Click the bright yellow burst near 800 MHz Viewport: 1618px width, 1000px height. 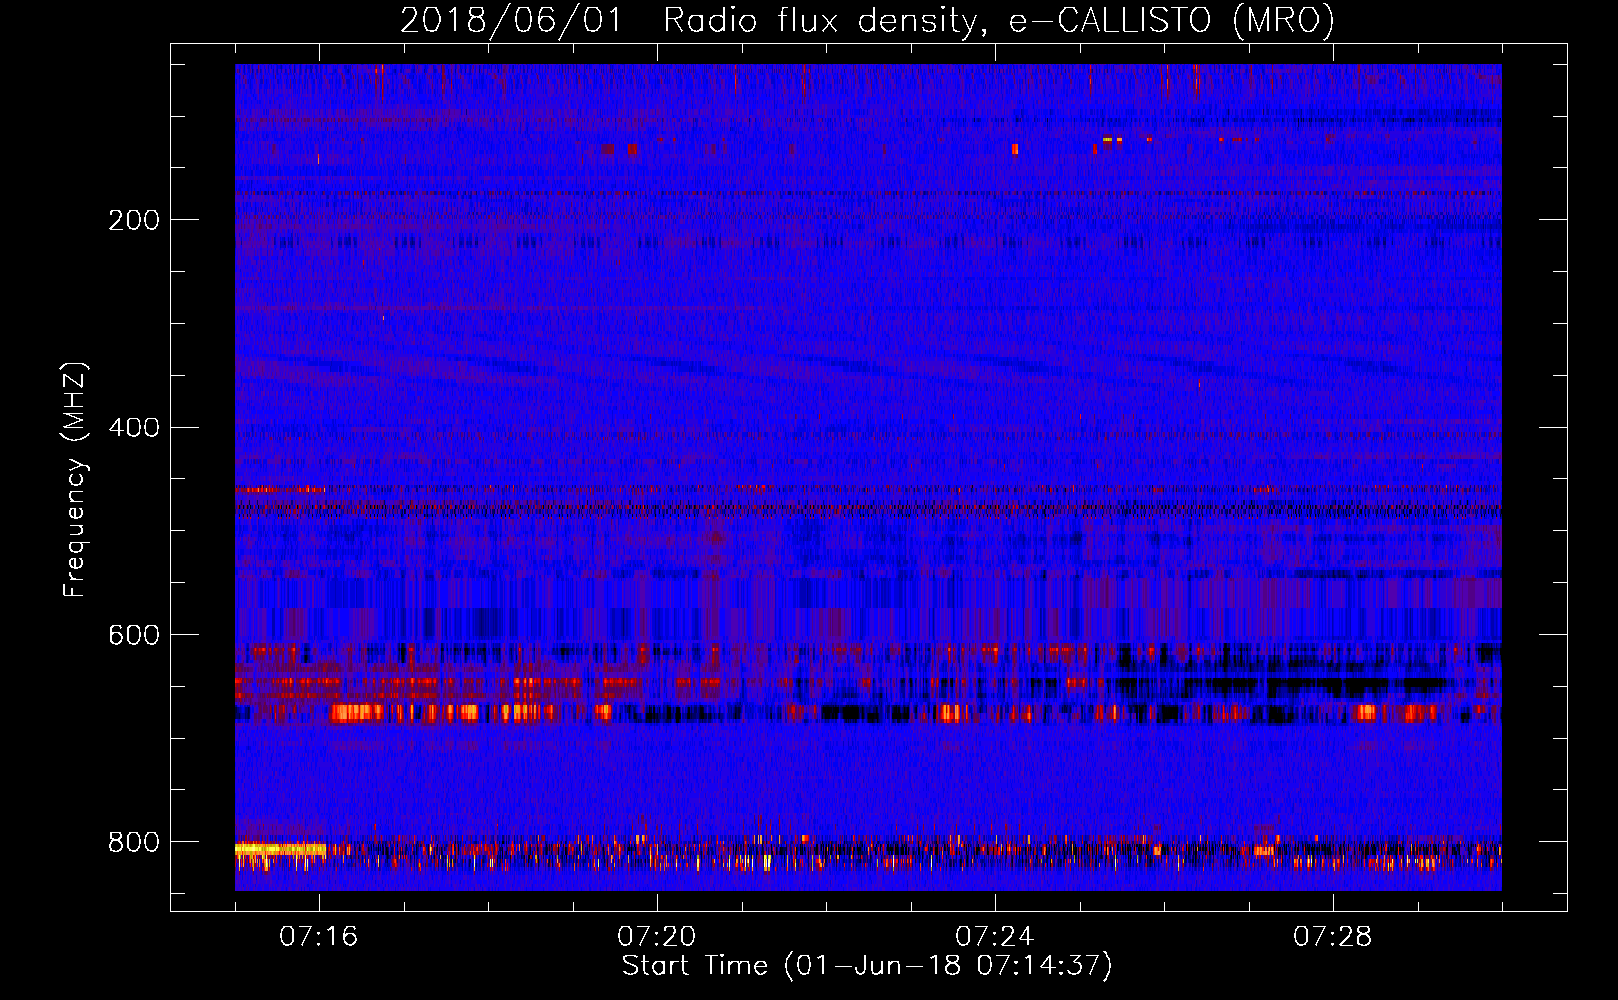(280, 849)
